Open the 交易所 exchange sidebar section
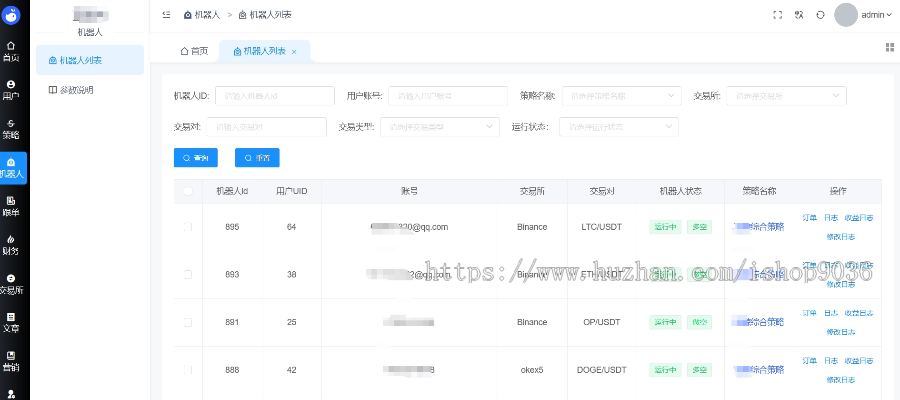This screenshot has width=900, height=400. 11,284
